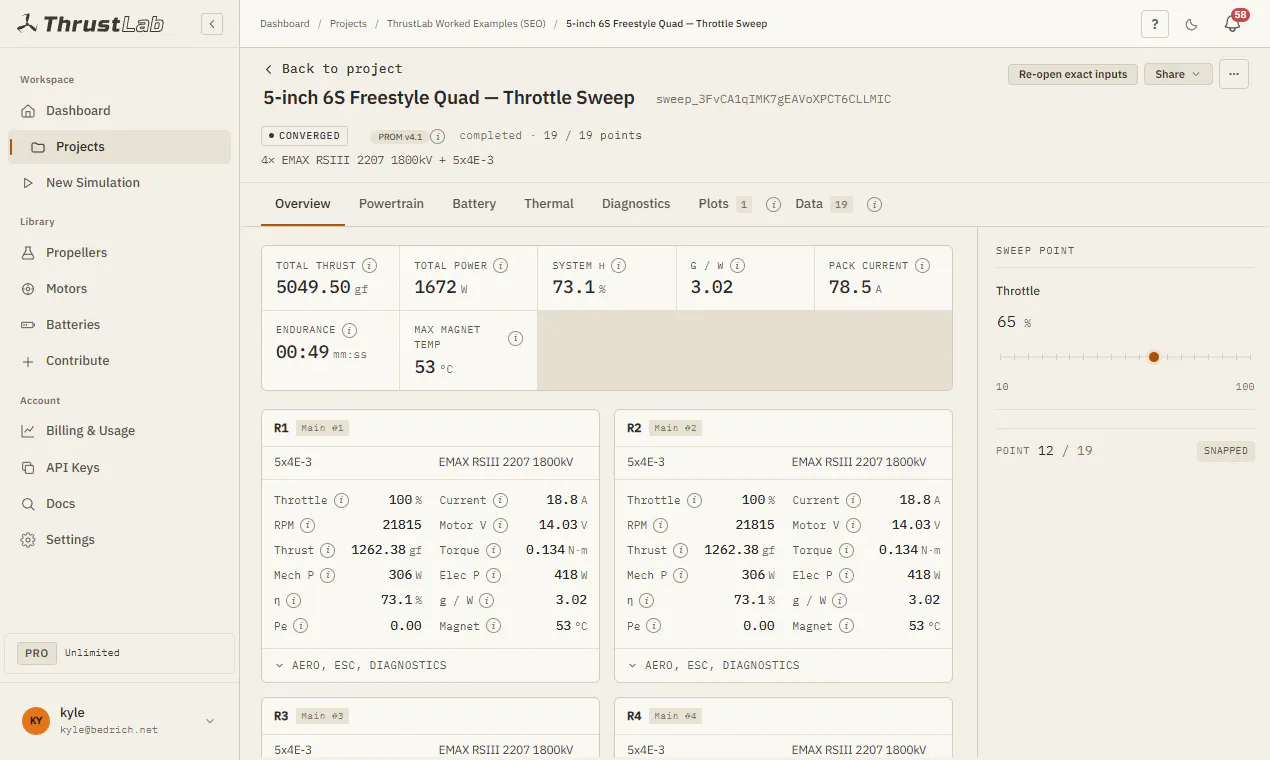Expand R1 Aero, ESC, Diagnostics section
The width and height of the screenshot is (1270, 760).
pyautogui.click(x=430, y=665)
